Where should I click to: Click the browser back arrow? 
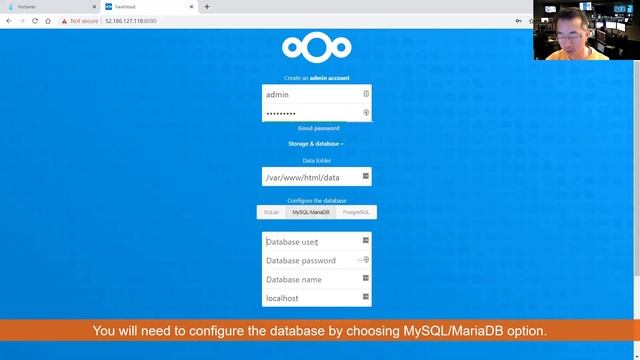click(9, 21)
